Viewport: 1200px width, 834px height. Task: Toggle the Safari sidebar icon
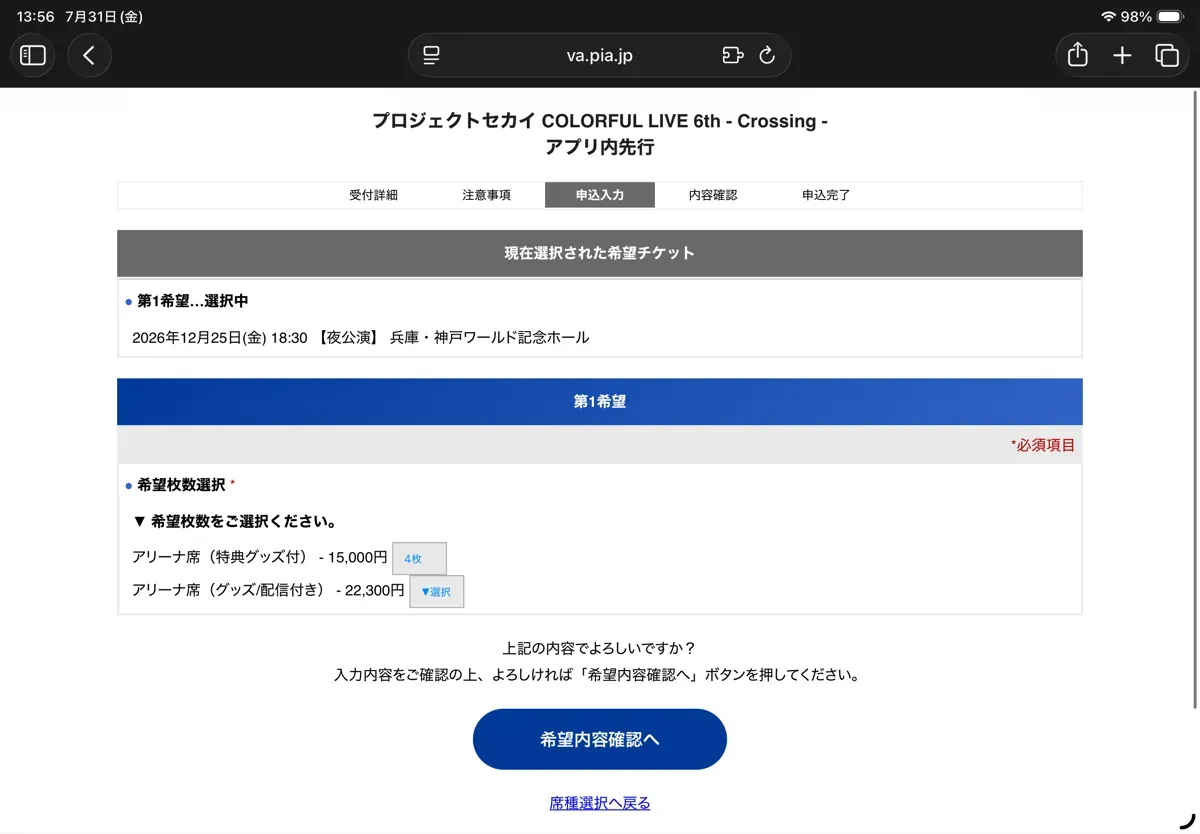click(33, 55)
